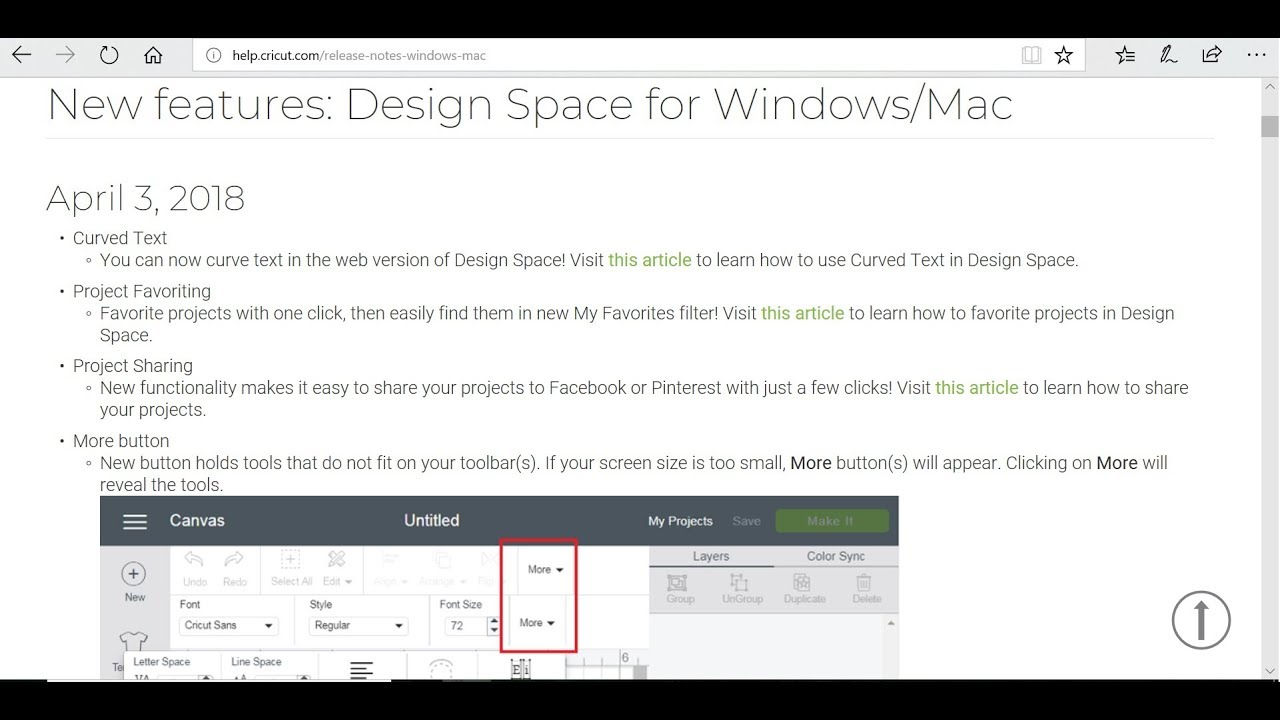1280x720 pixels.
Task: Click the New project plus icon
Action: pyautogui.click(x=134, y=574)
